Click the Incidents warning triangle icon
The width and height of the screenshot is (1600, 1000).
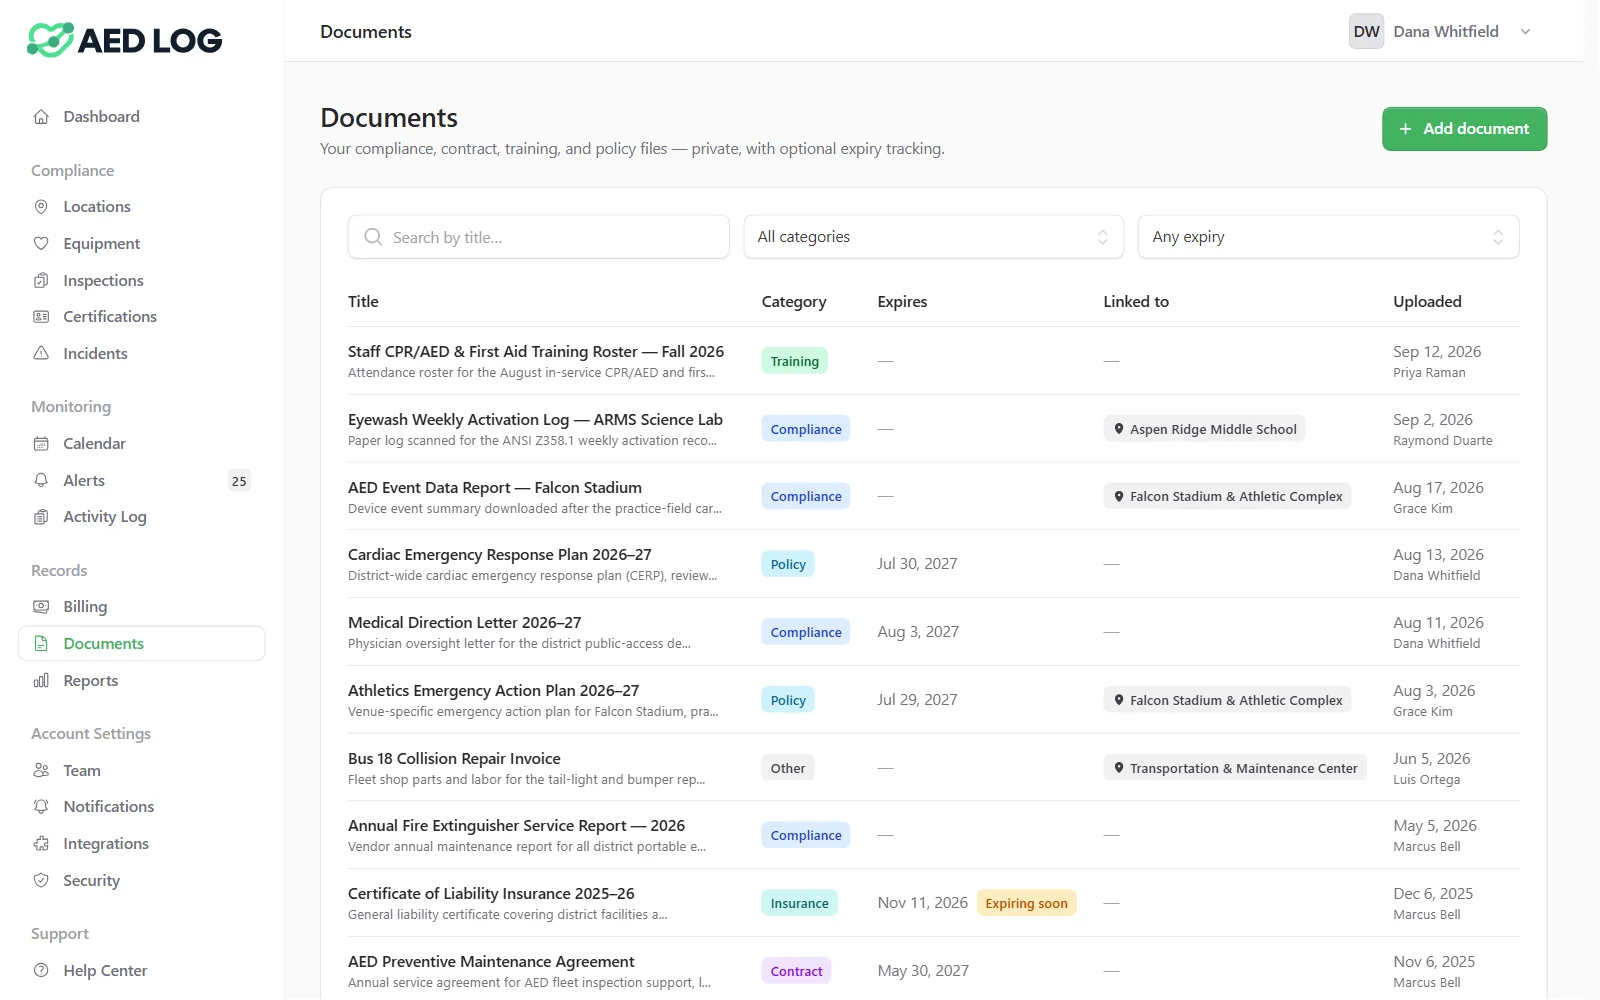41,354
